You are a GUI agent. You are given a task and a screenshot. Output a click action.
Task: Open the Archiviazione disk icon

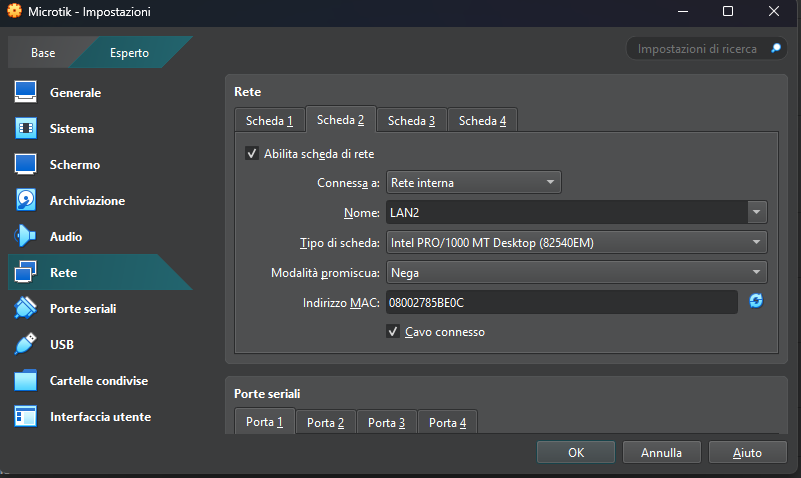(26, 200)
